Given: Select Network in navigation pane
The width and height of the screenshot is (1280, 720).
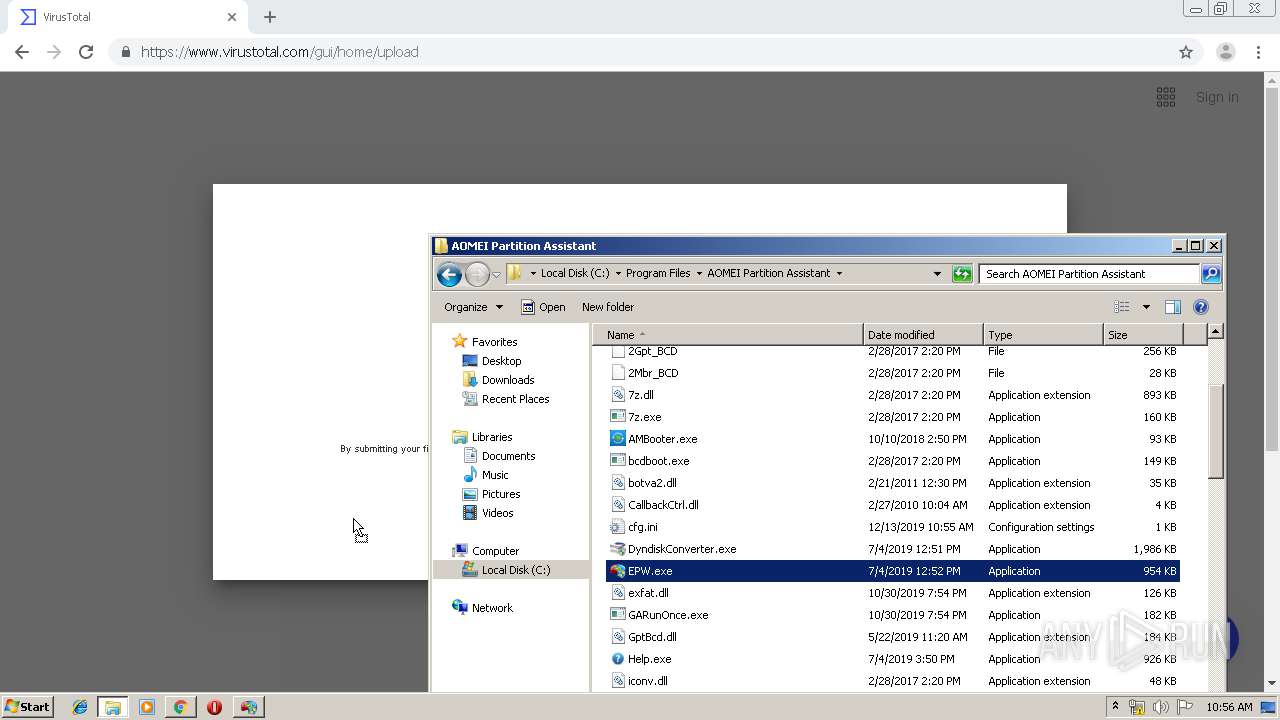Looking at the screenshot, I should (492, 608).
